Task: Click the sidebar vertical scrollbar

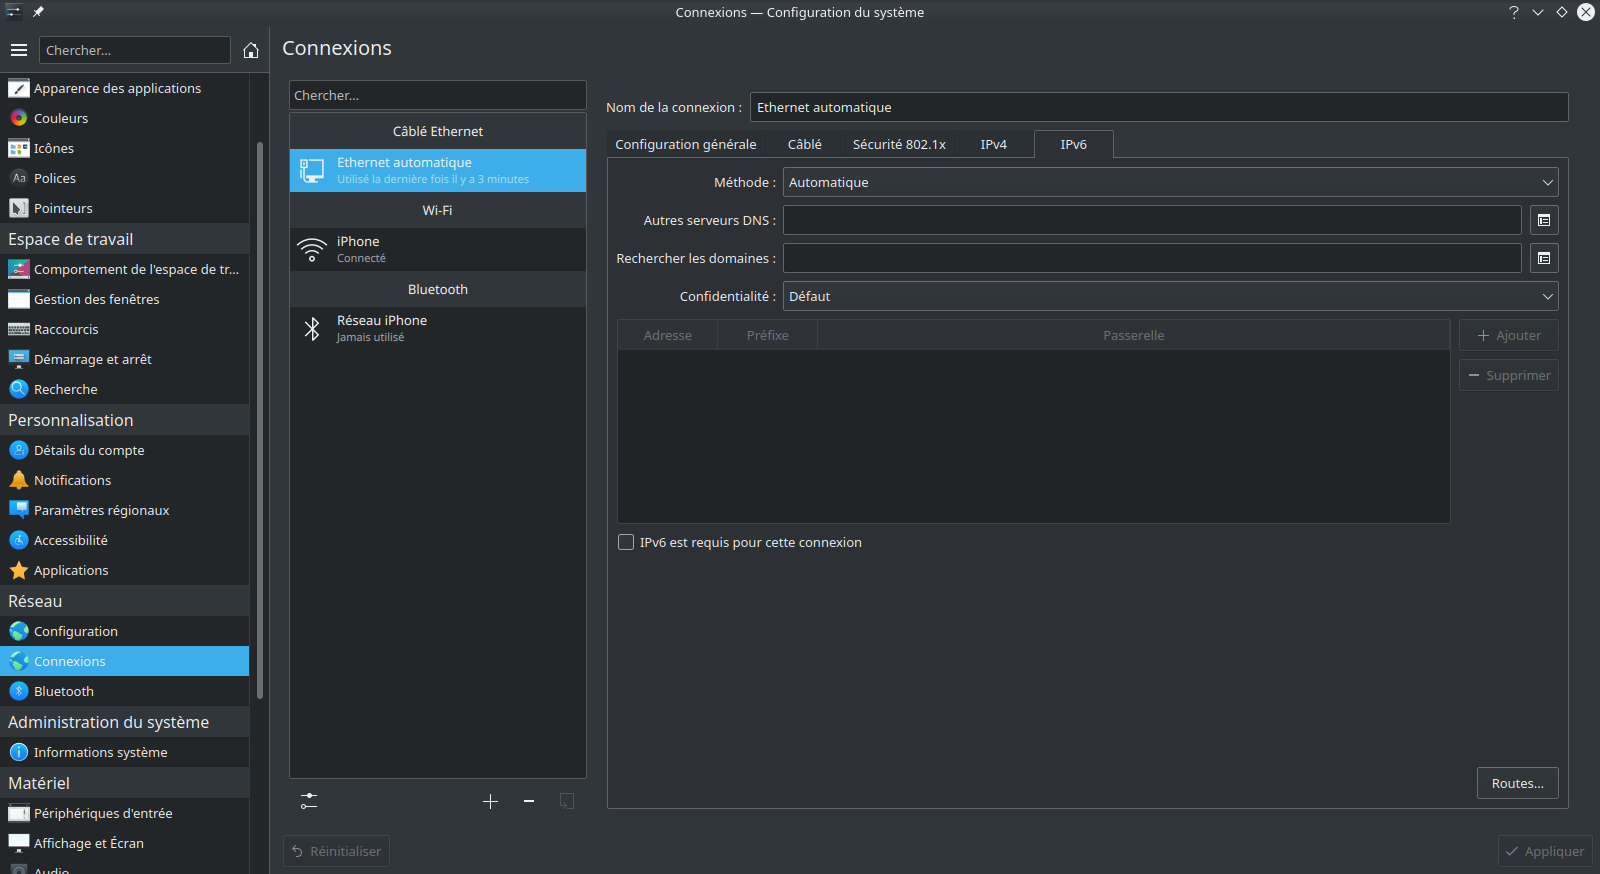Action: pos(260,420)
